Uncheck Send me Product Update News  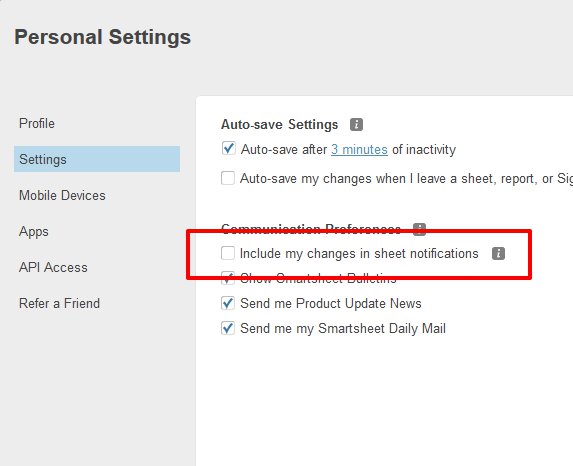coord(228,303)
